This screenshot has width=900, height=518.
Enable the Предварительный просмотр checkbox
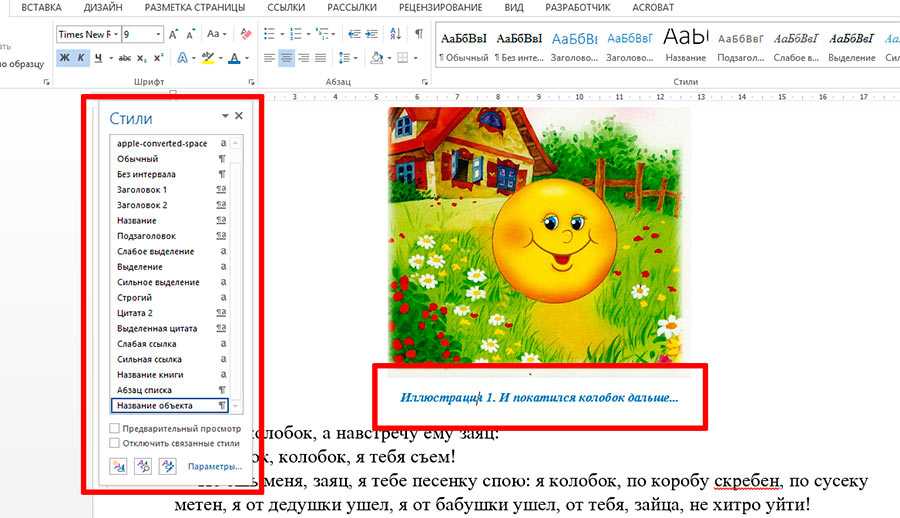[115, 429]
